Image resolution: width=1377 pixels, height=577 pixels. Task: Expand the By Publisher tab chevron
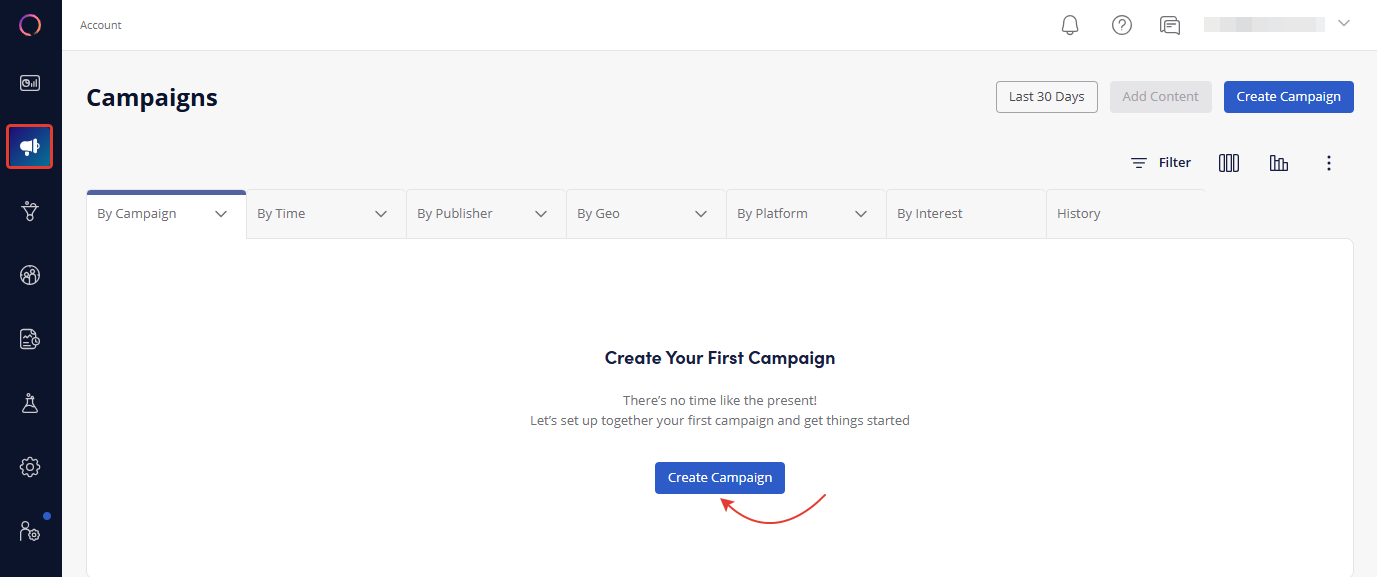click(x=541, y=214)
